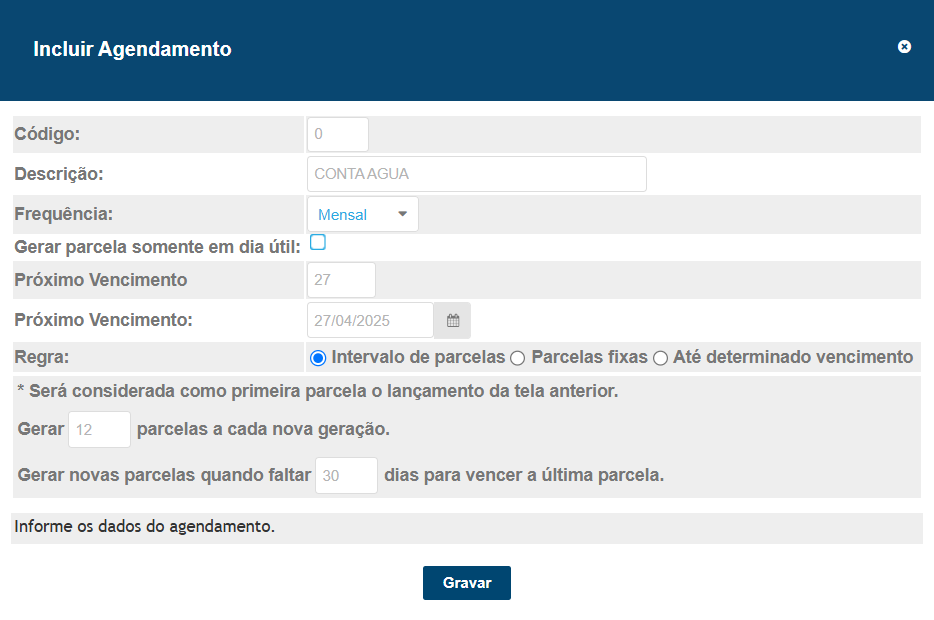This screenshot has height=620, width=934.
Task: Close the Incluir Agendamento dialog
Action: pyautogui.click(x=904, y=47)
